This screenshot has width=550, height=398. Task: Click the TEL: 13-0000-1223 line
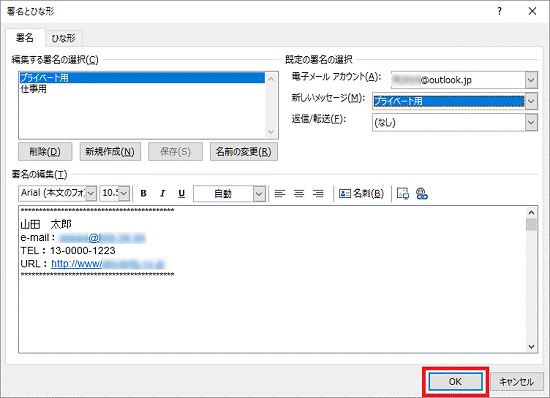pyautogui.click(x=68, y=251)
